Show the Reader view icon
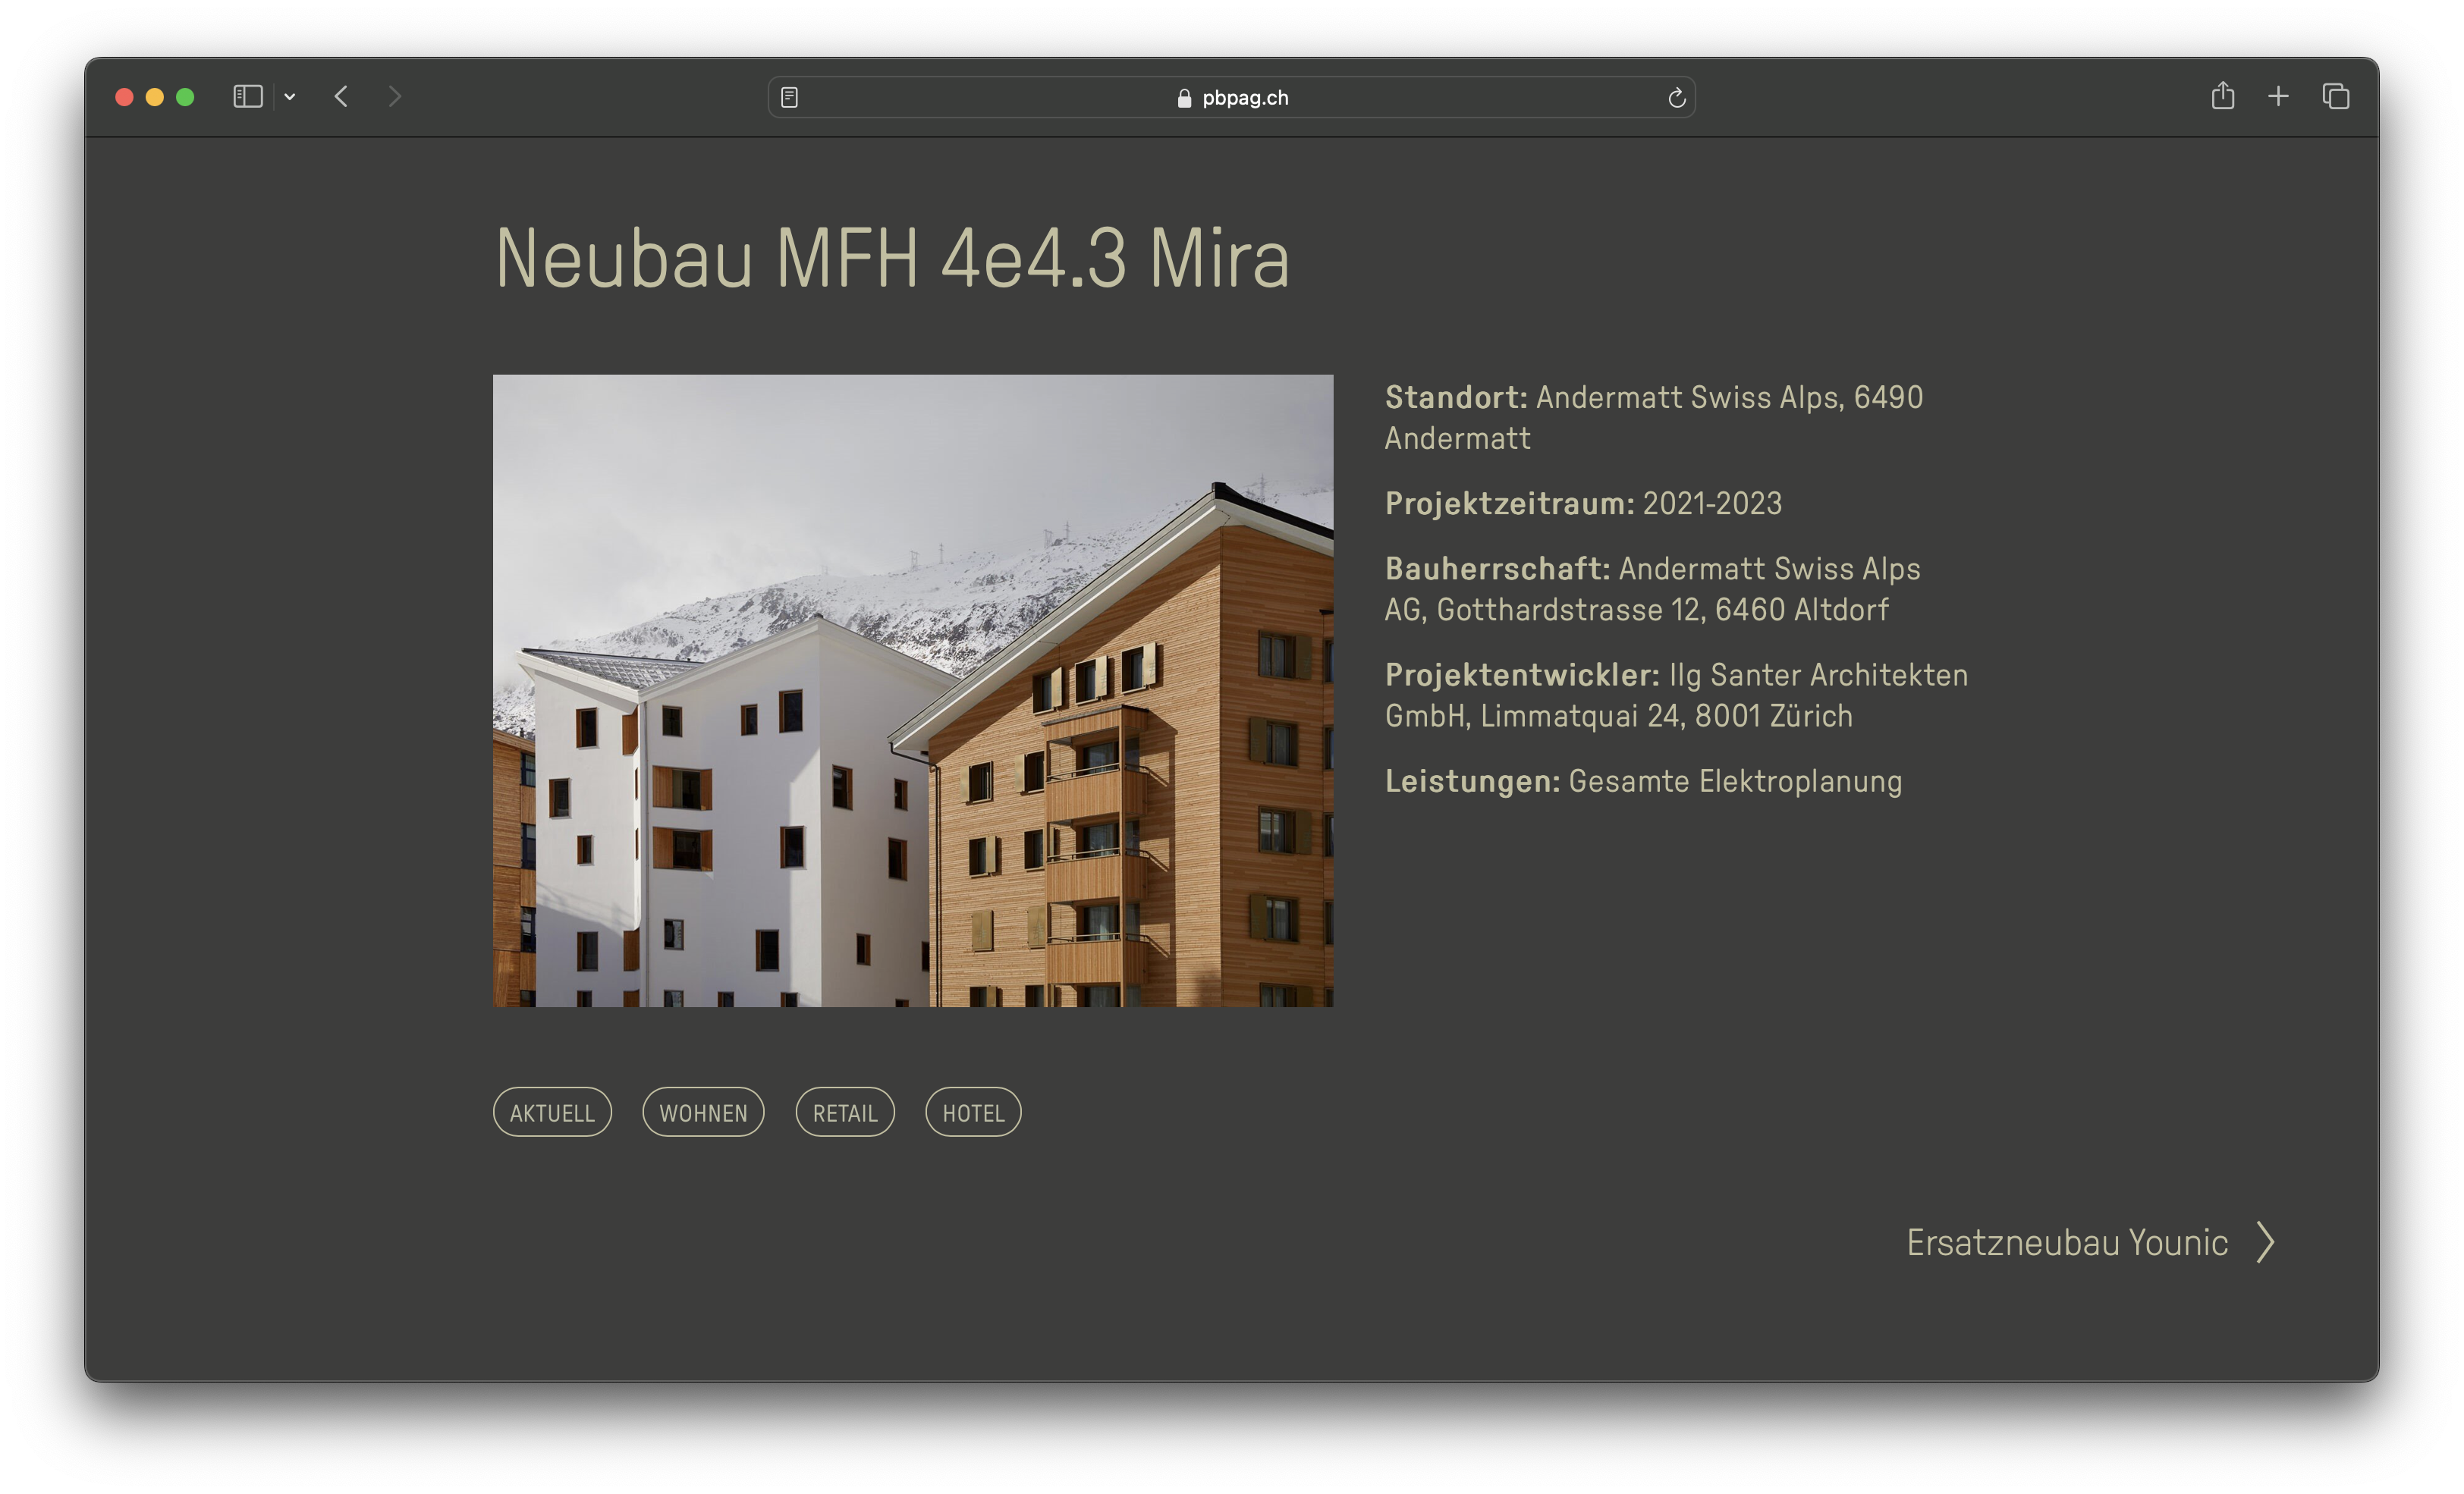The height and width of the screenshot is (1494, 2464). 789,97
